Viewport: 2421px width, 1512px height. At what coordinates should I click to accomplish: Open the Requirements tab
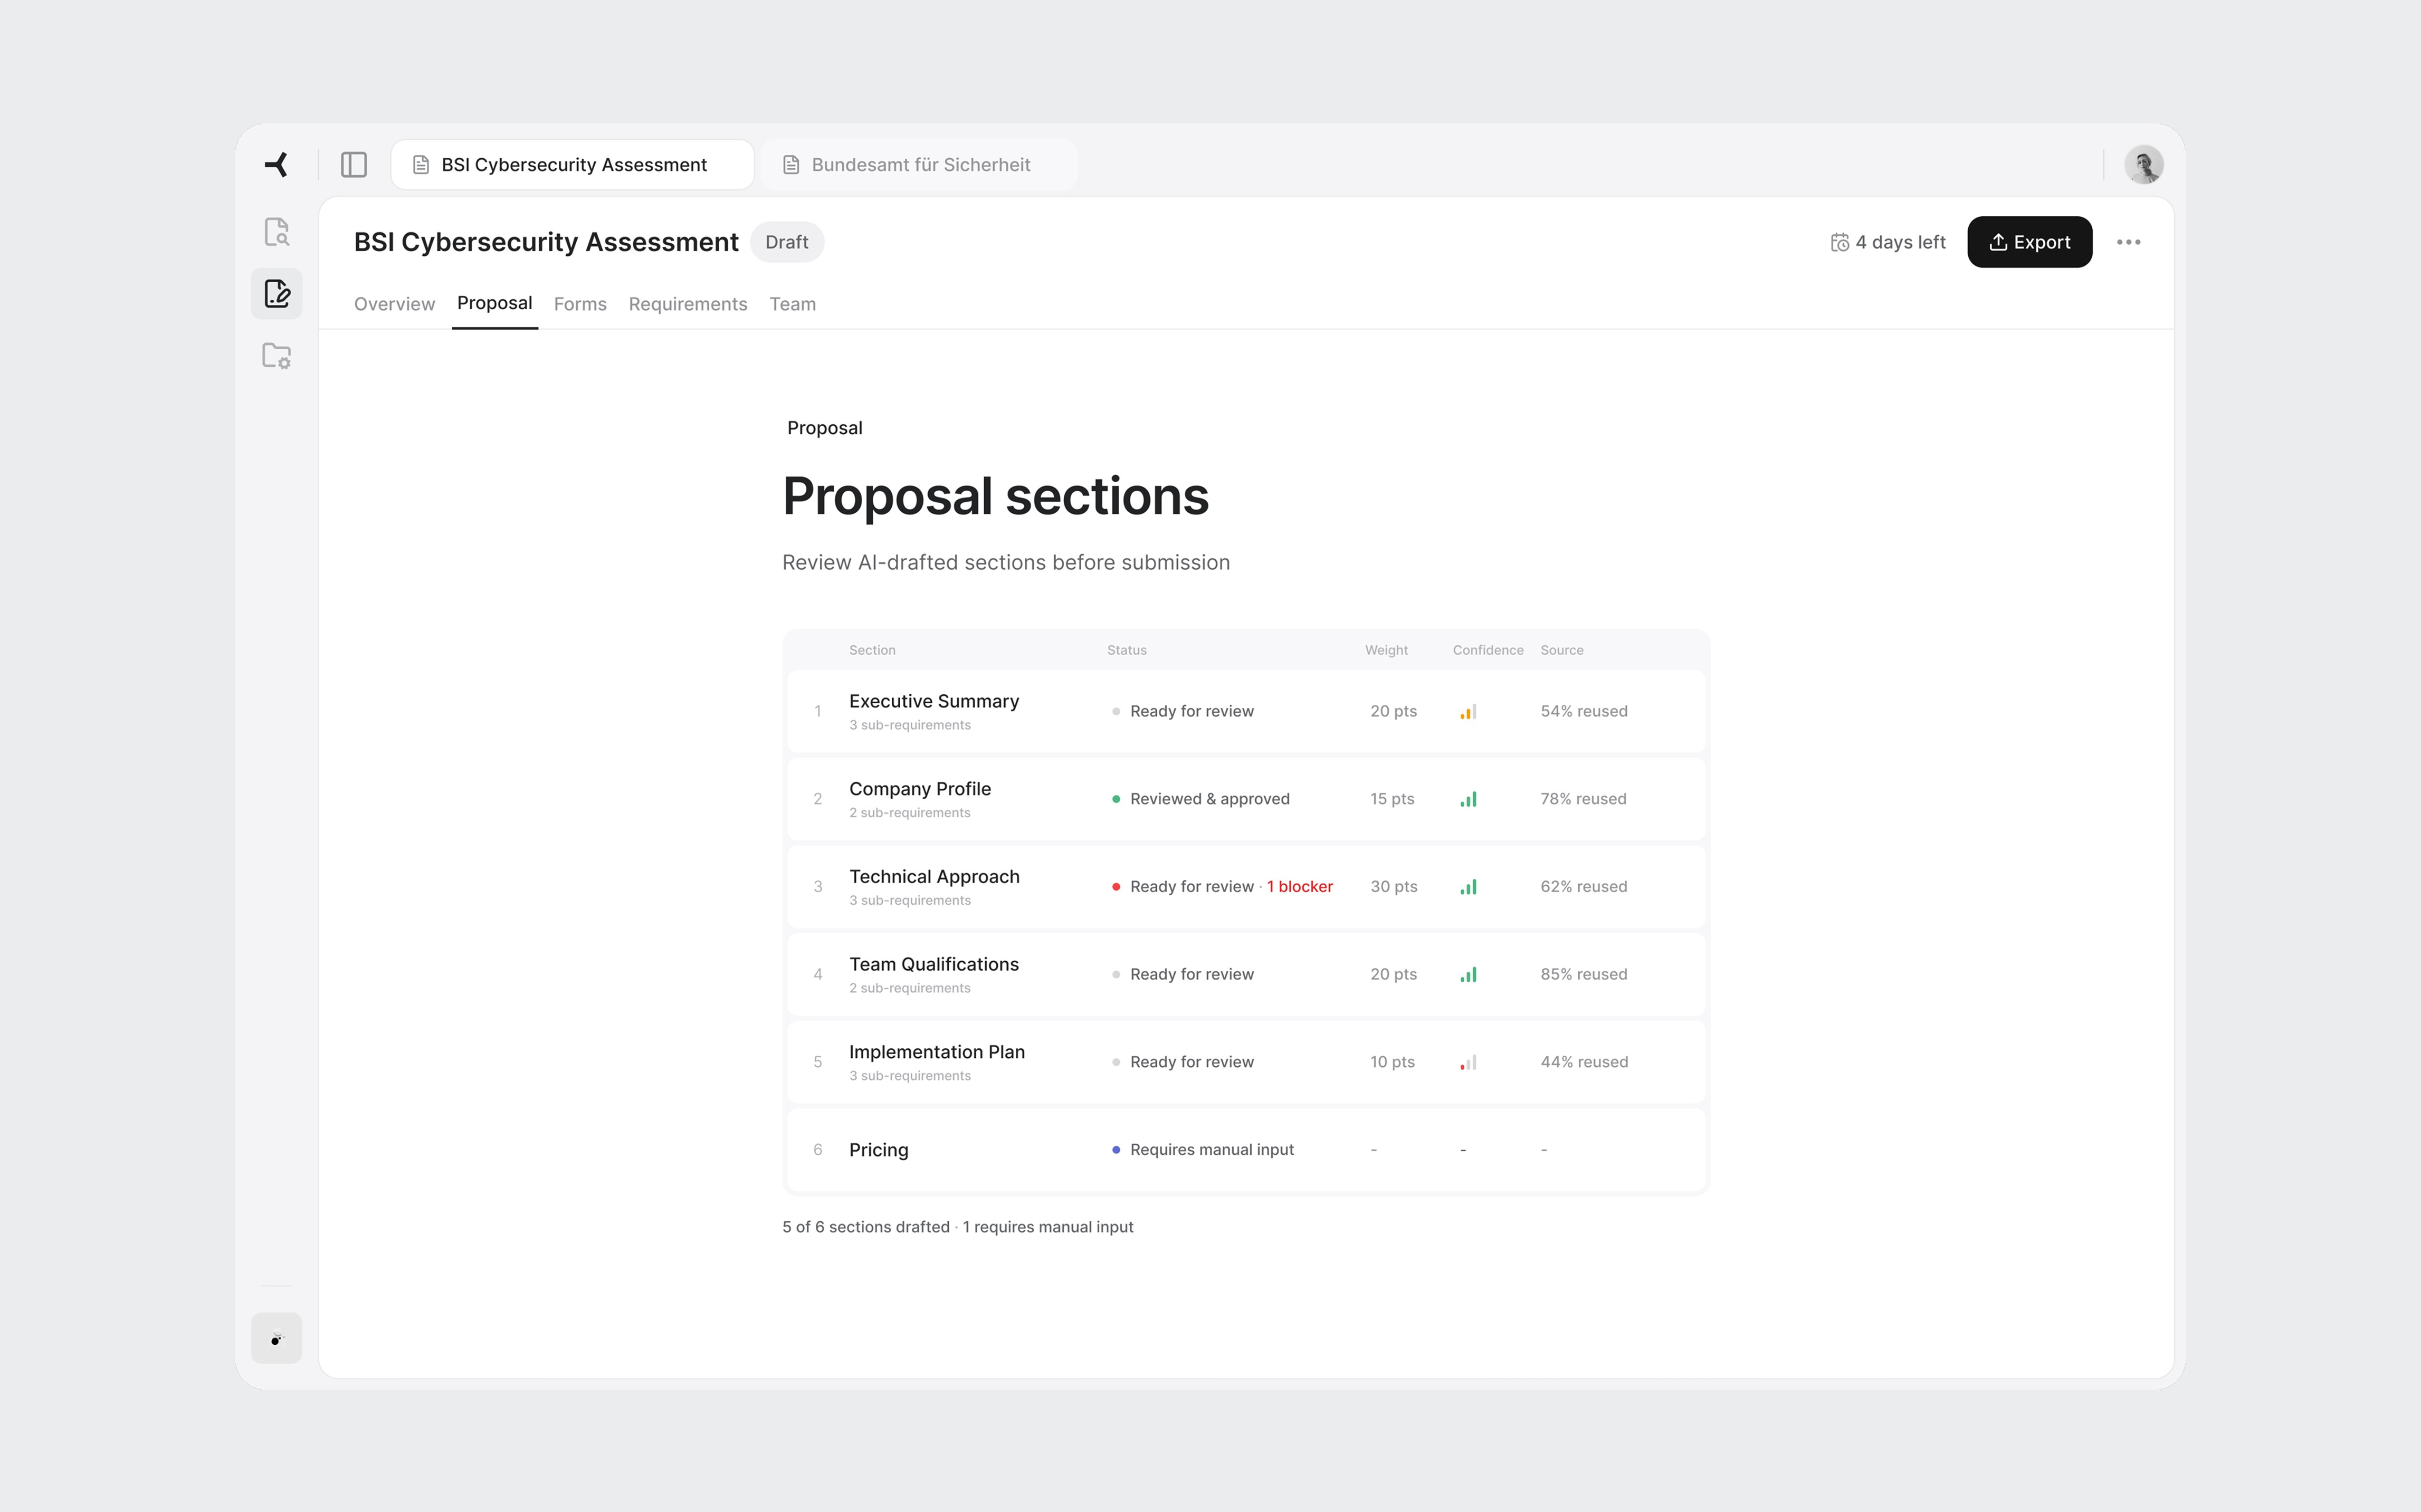[687, 304]
